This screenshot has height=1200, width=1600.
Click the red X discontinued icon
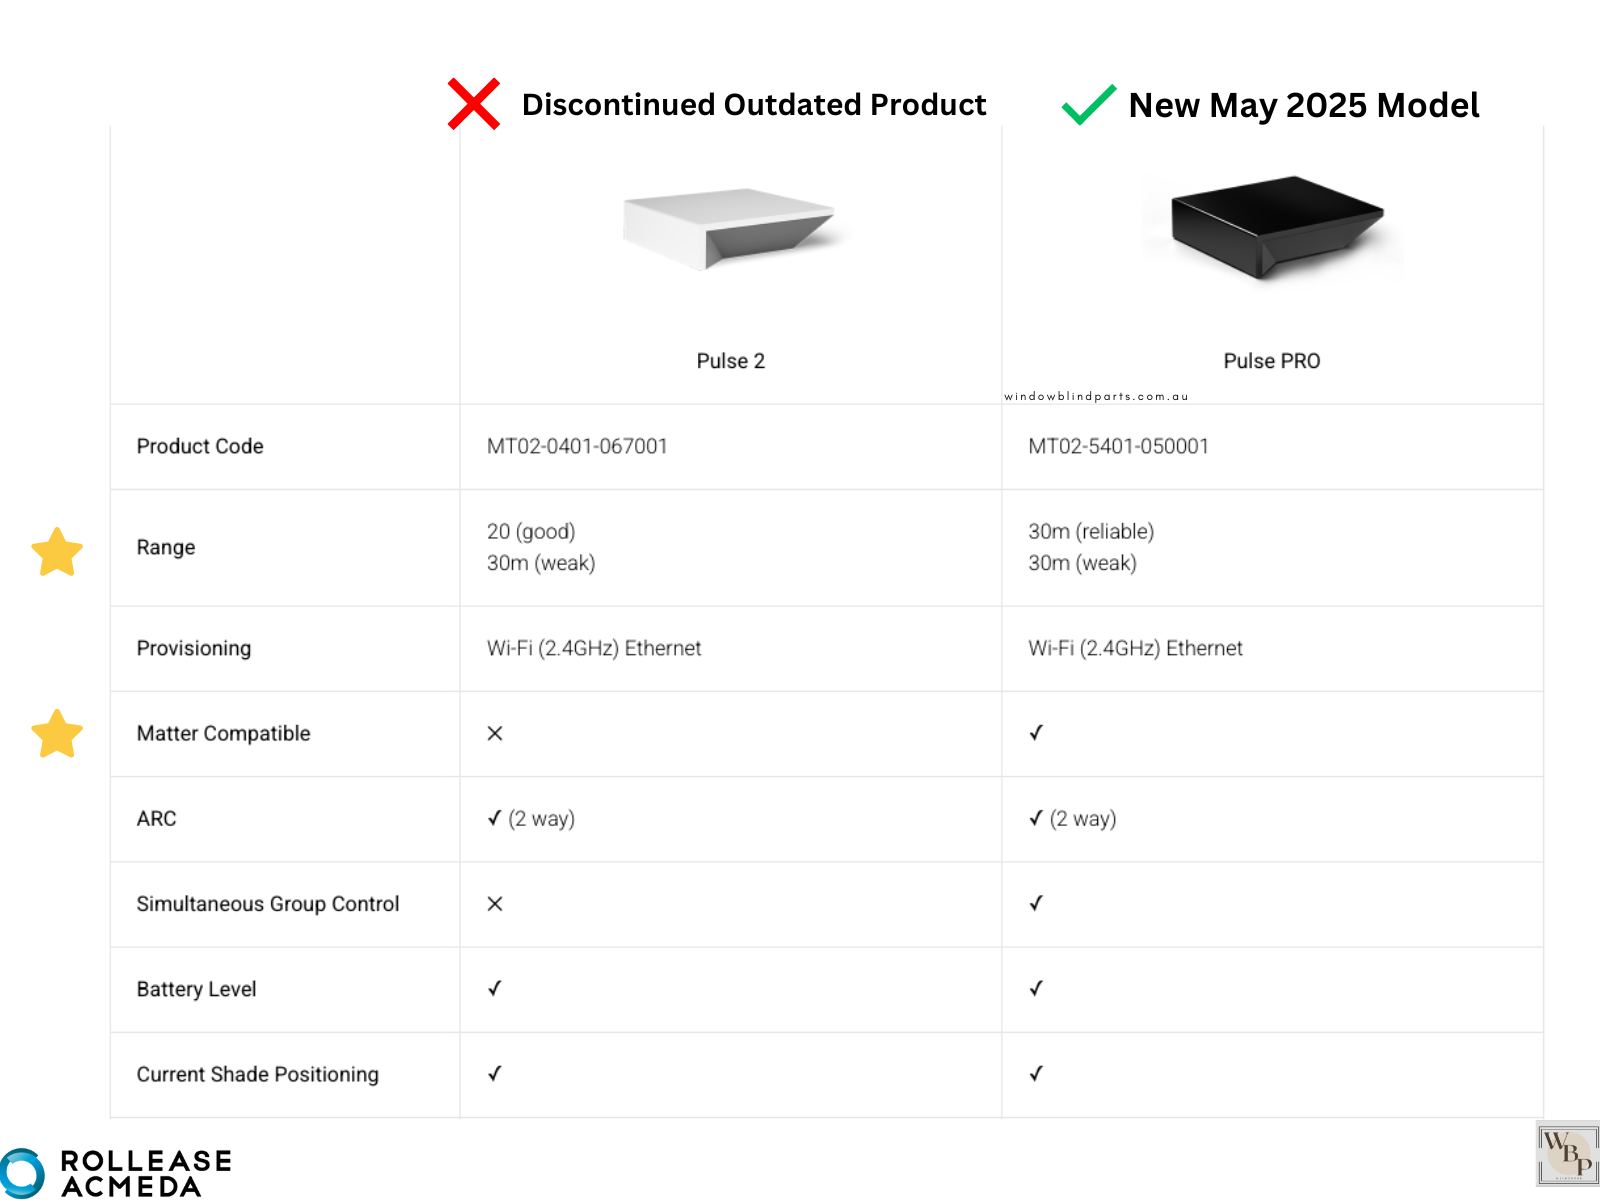[x=474, y=104]
